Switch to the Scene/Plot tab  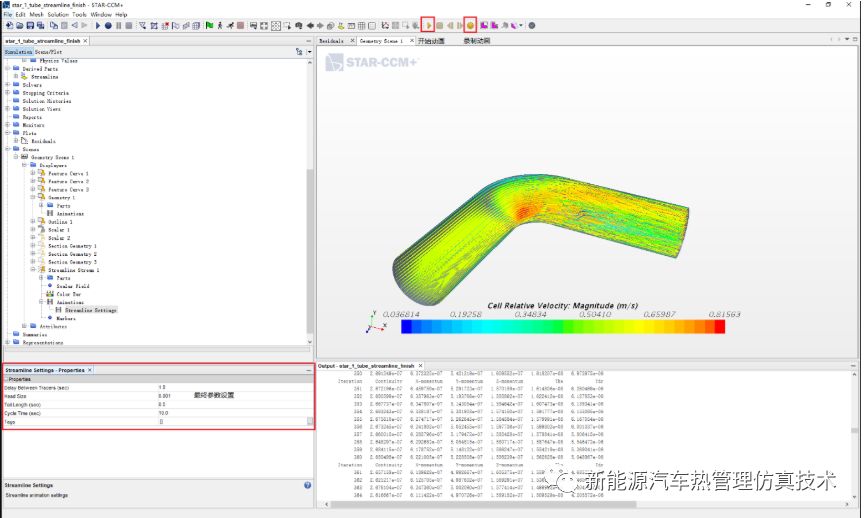pos(48,52)
